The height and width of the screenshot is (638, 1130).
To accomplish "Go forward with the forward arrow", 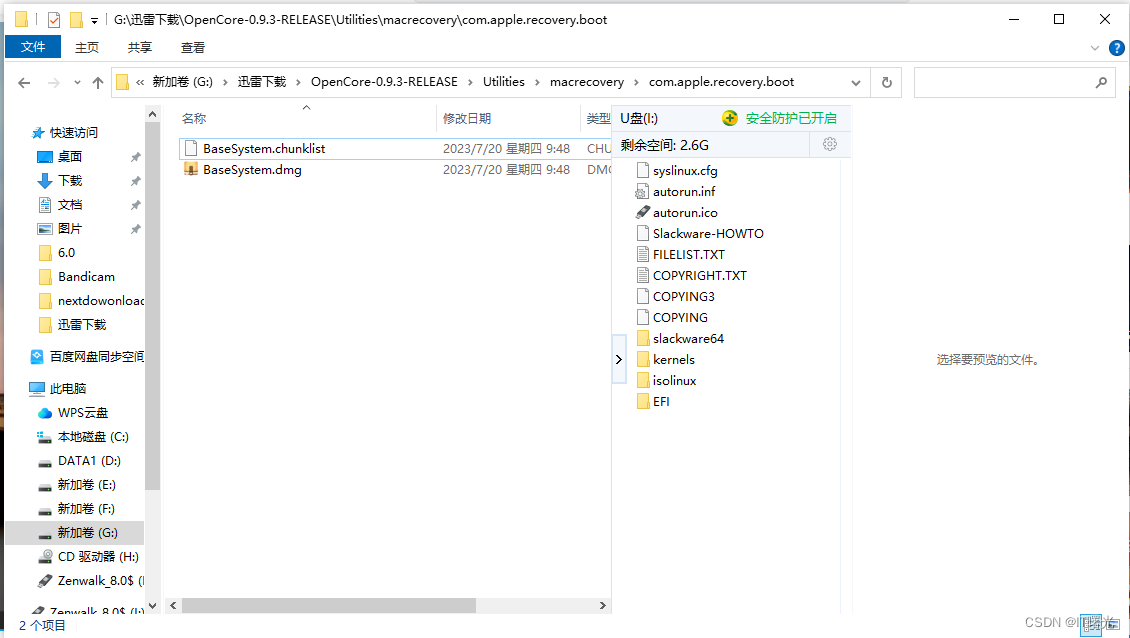I will 53,83.
